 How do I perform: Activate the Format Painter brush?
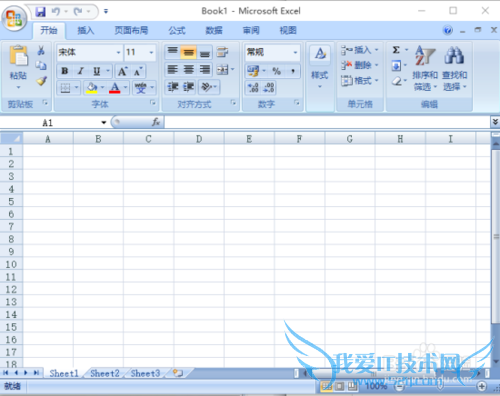coord(41,80)
